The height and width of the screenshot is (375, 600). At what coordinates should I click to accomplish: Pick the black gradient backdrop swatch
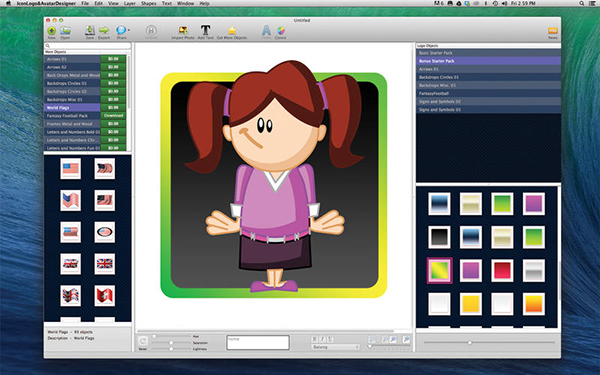(439, 237)
